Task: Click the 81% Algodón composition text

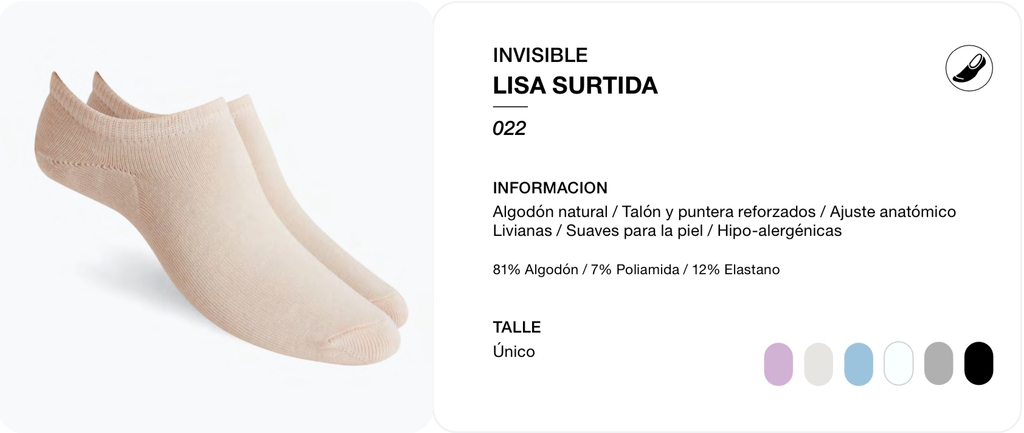Action: coord(535,270)
